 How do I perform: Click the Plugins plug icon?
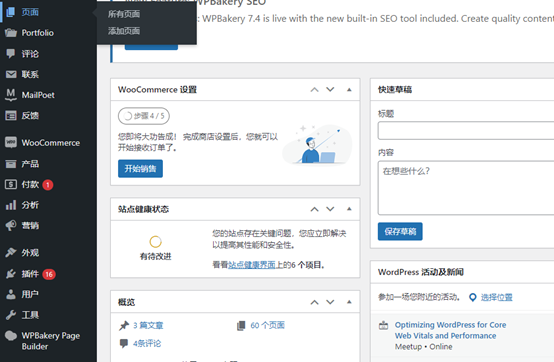click(x=11, y=274)
